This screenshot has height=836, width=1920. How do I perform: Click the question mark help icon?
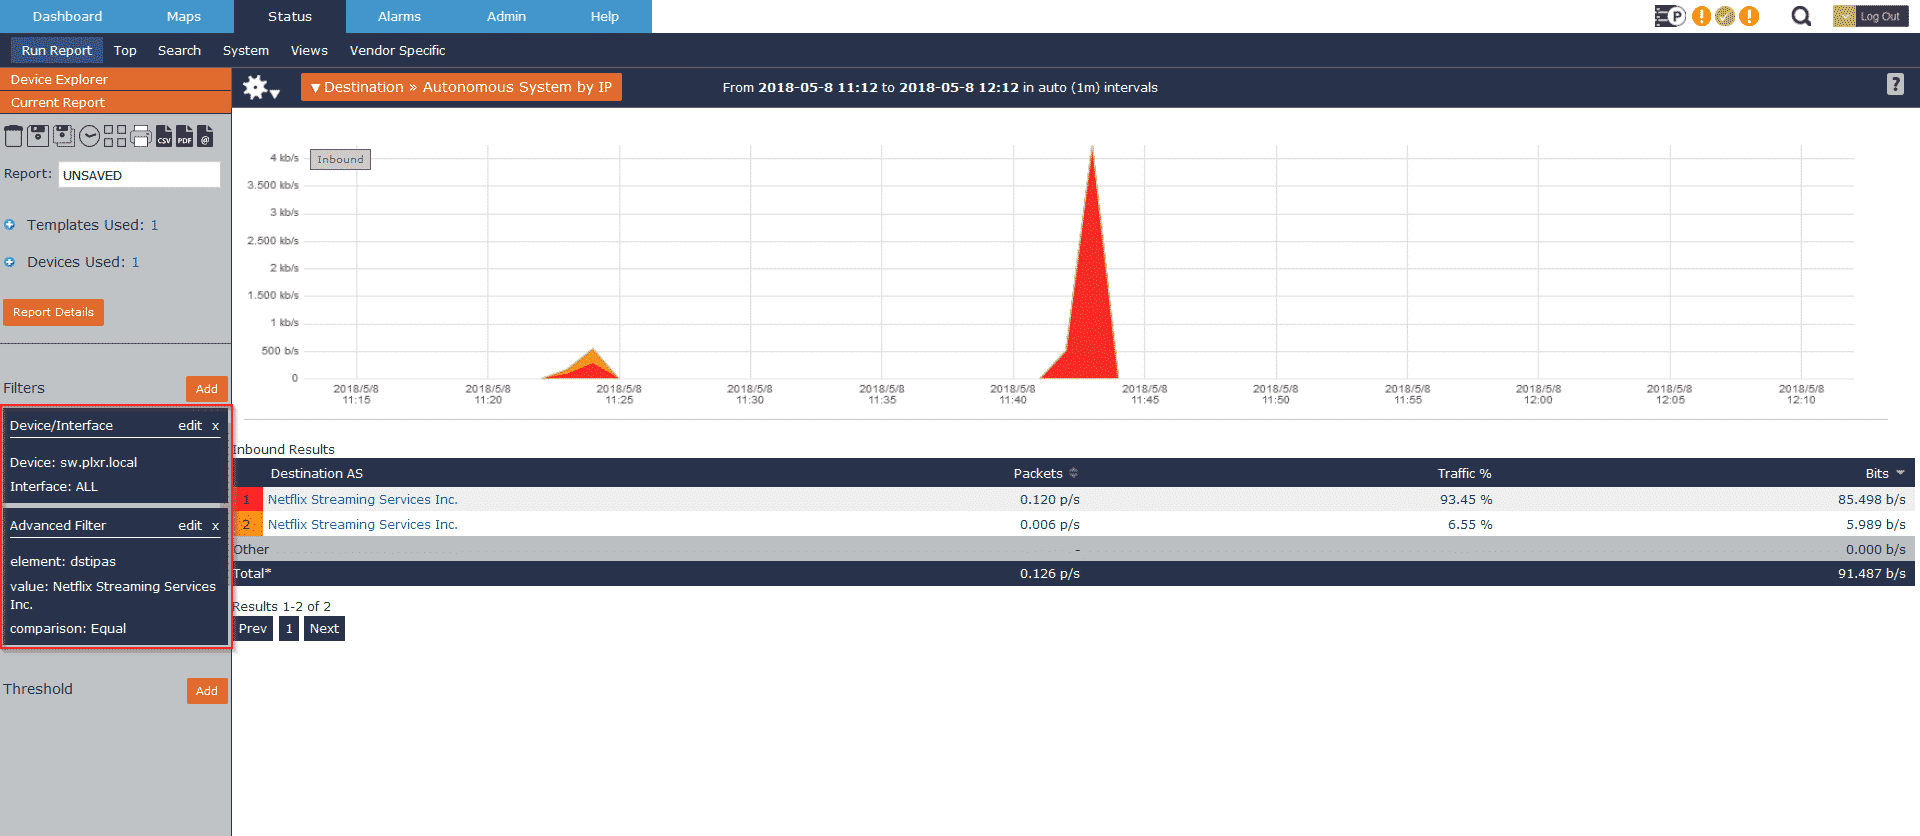(1895, 84)
